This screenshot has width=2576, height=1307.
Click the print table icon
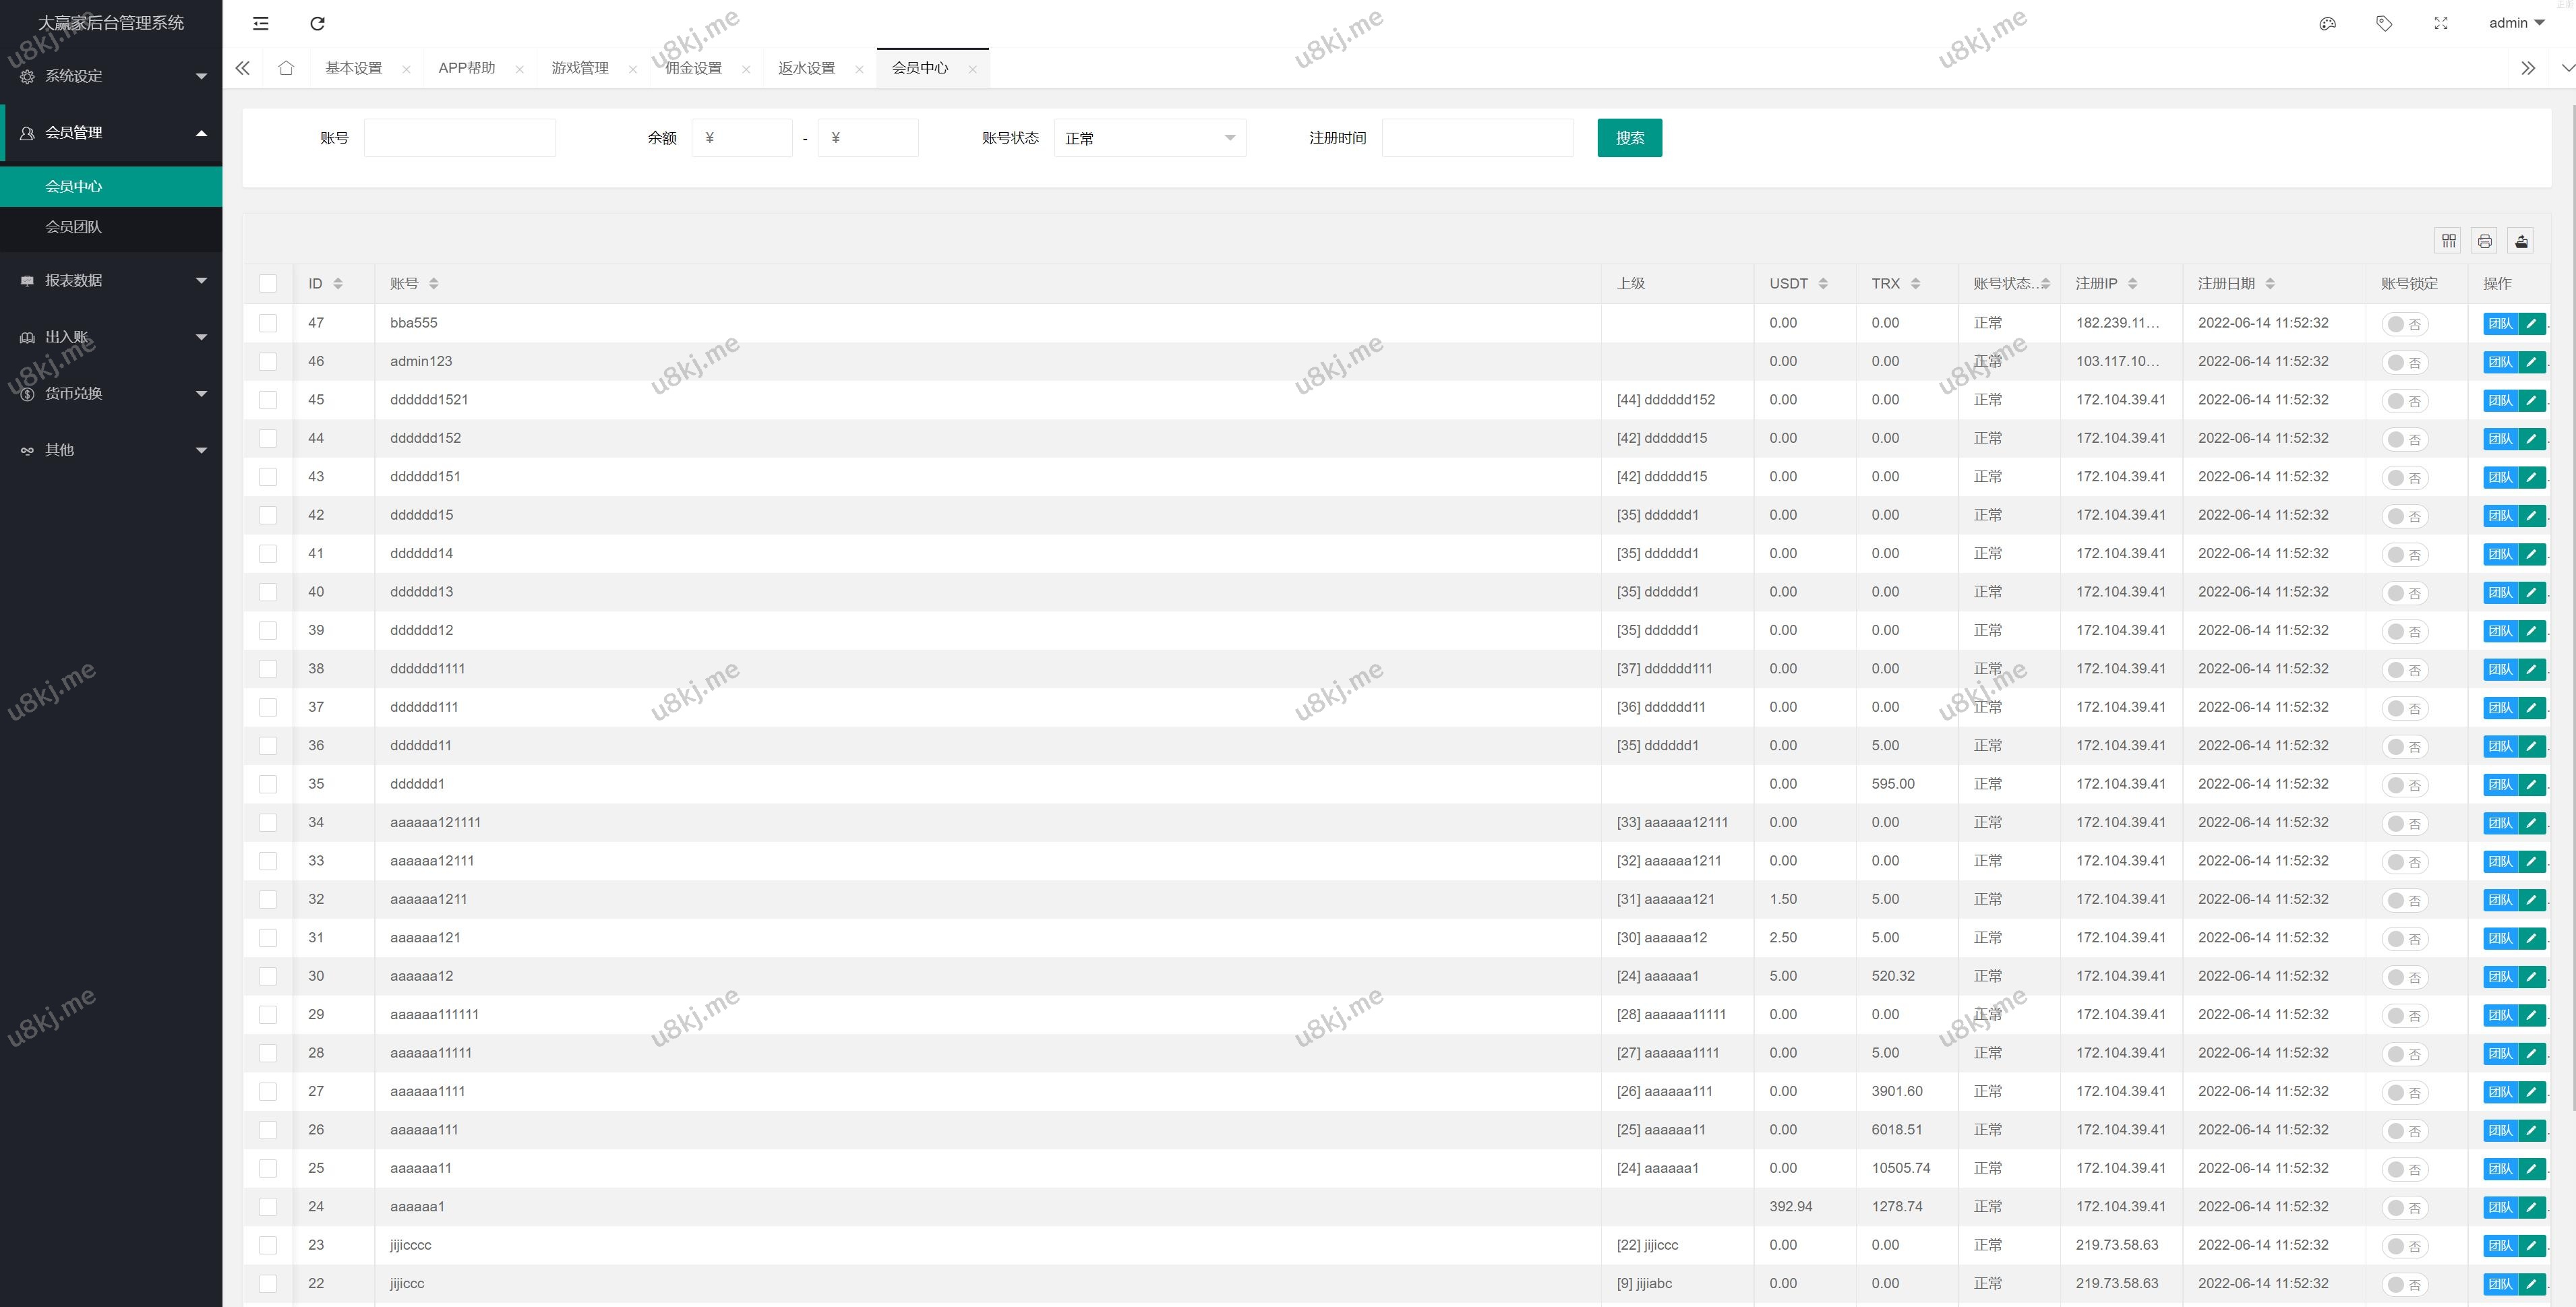point(2484,241)
